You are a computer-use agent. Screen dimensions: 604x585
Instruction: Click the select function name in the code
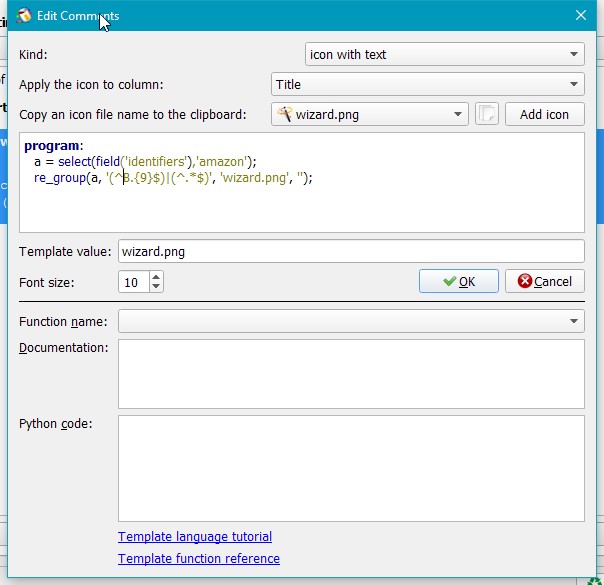click(x=75, y=161)
